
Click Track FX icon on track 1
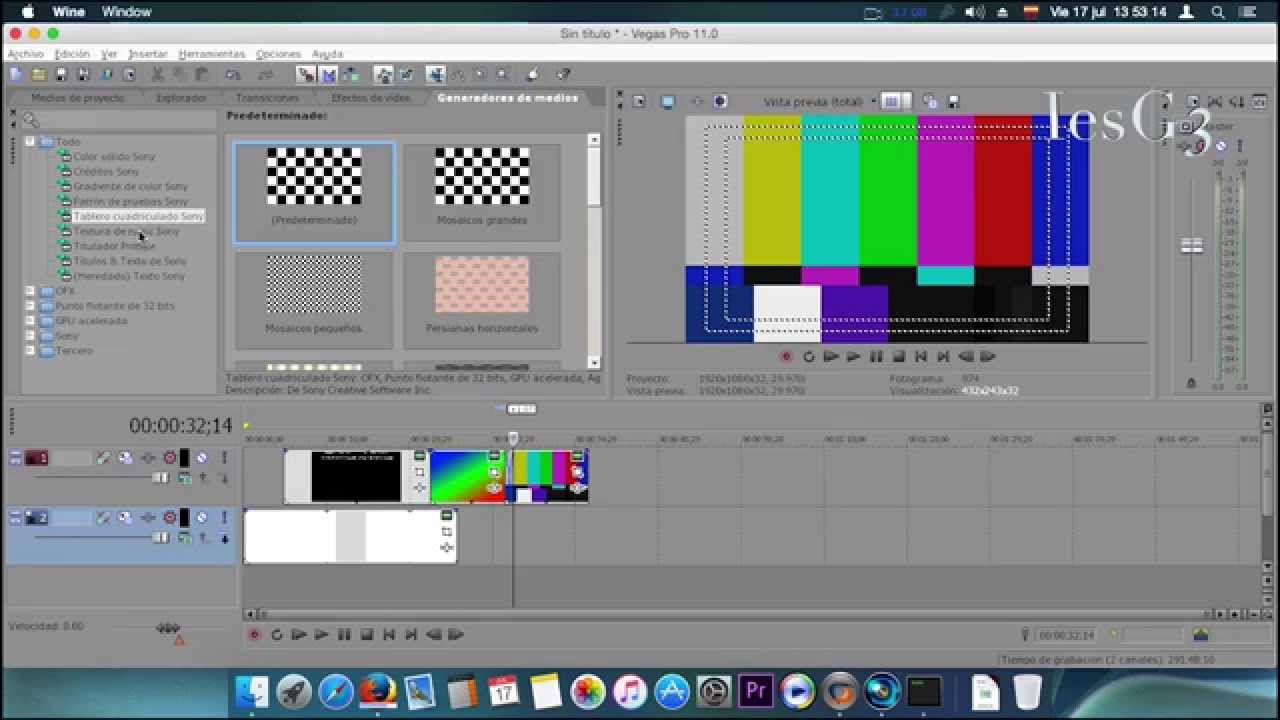[x=148, y=458]
